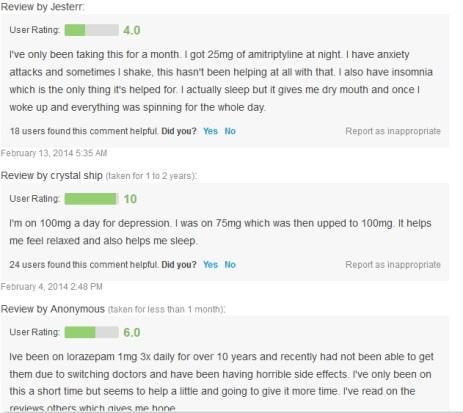Image resolution: width=463 pixels, height=413 pixels.
Task: Click Yes on Jesterr's review helpfulness
Action: click(x=210, y=131)
